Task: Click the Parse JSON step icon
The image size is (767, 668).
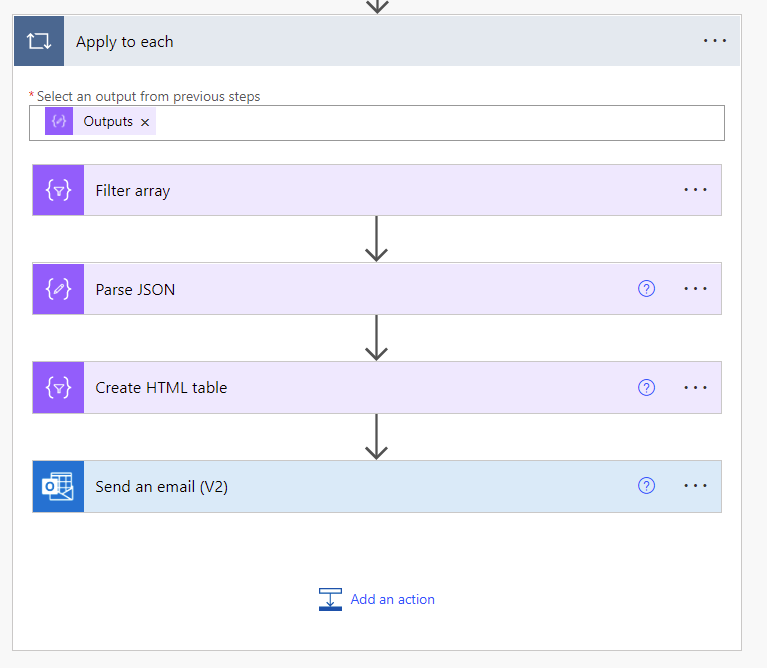Action: coord(58,289)
